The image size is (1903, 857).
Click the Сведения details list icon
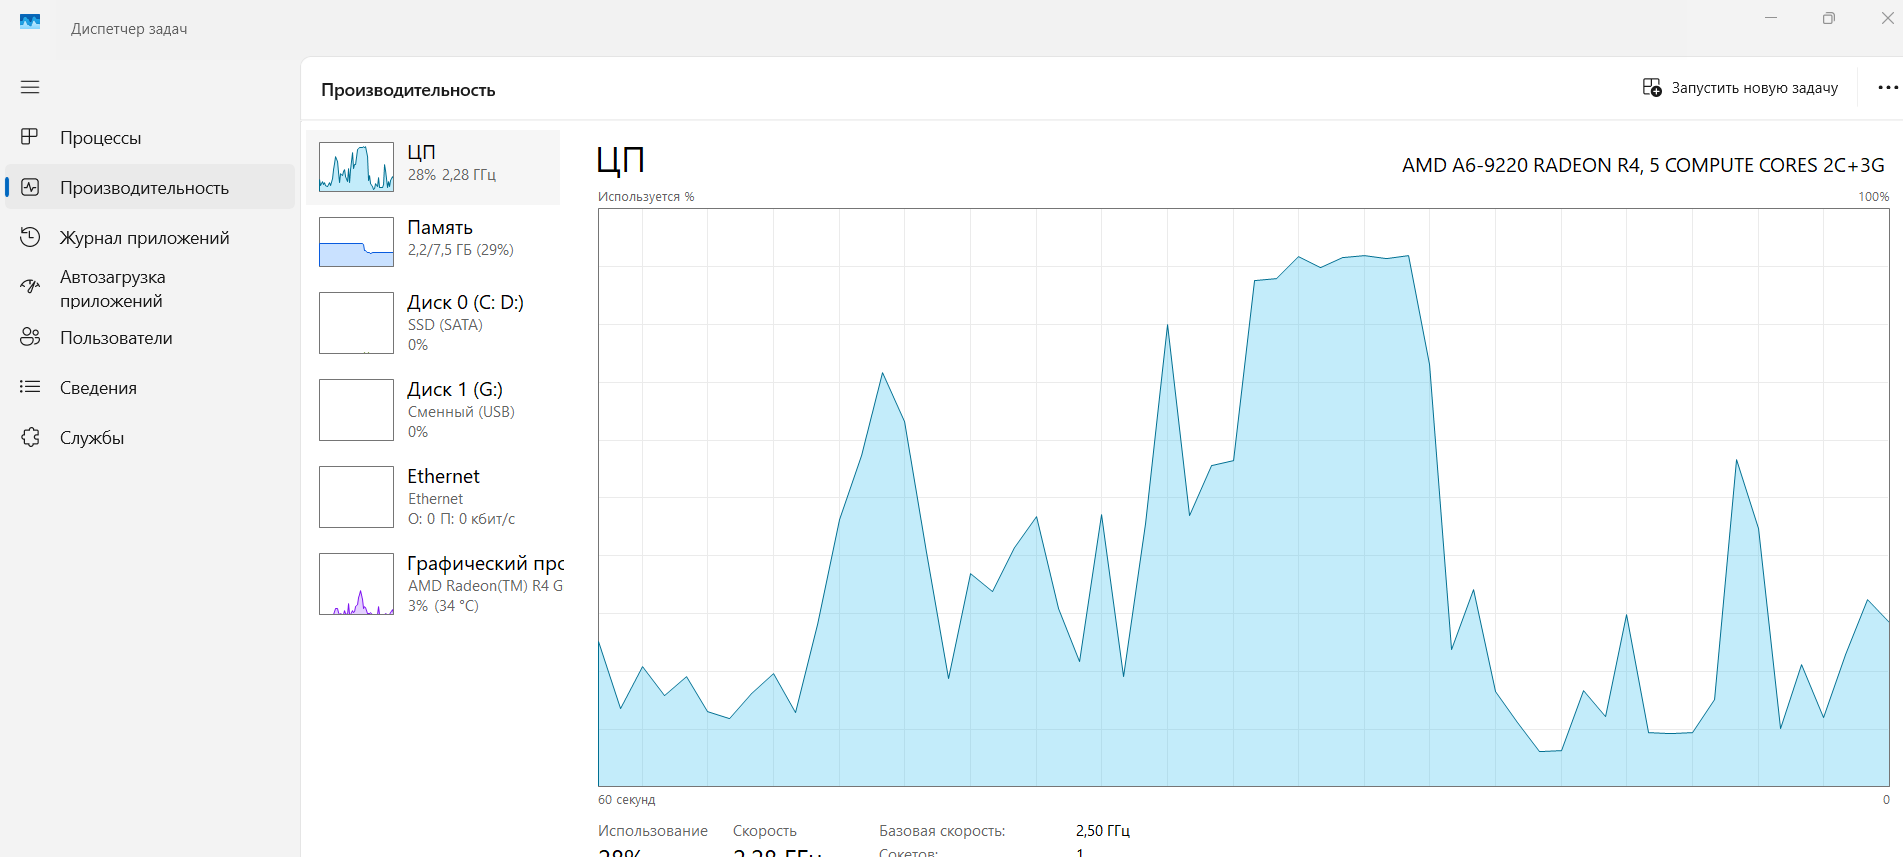point(30,387)
